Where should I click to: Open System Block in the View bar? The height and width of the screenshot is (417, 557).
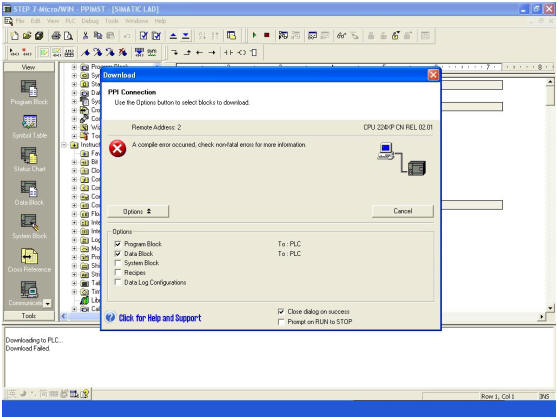tap(29, 226)
